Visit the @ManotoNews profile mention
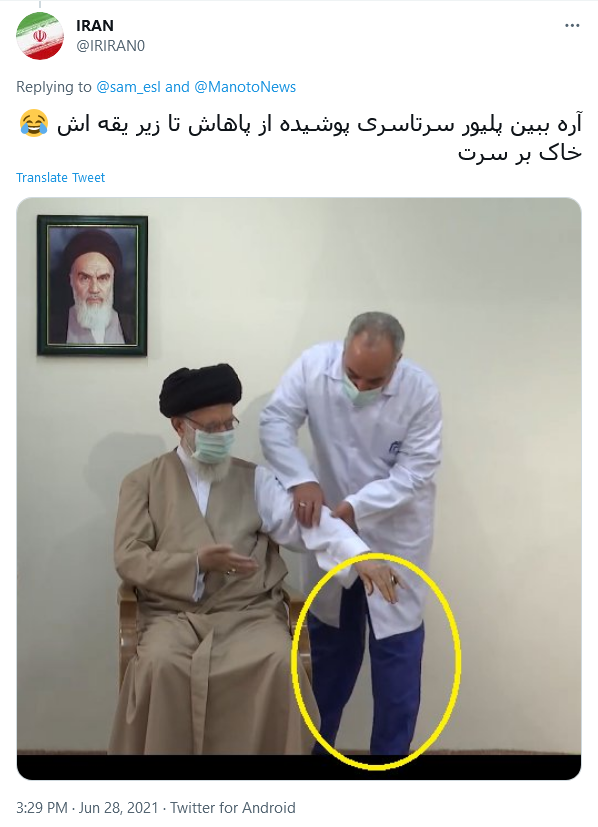Screen dimensions: 598x827 [245, 87]
